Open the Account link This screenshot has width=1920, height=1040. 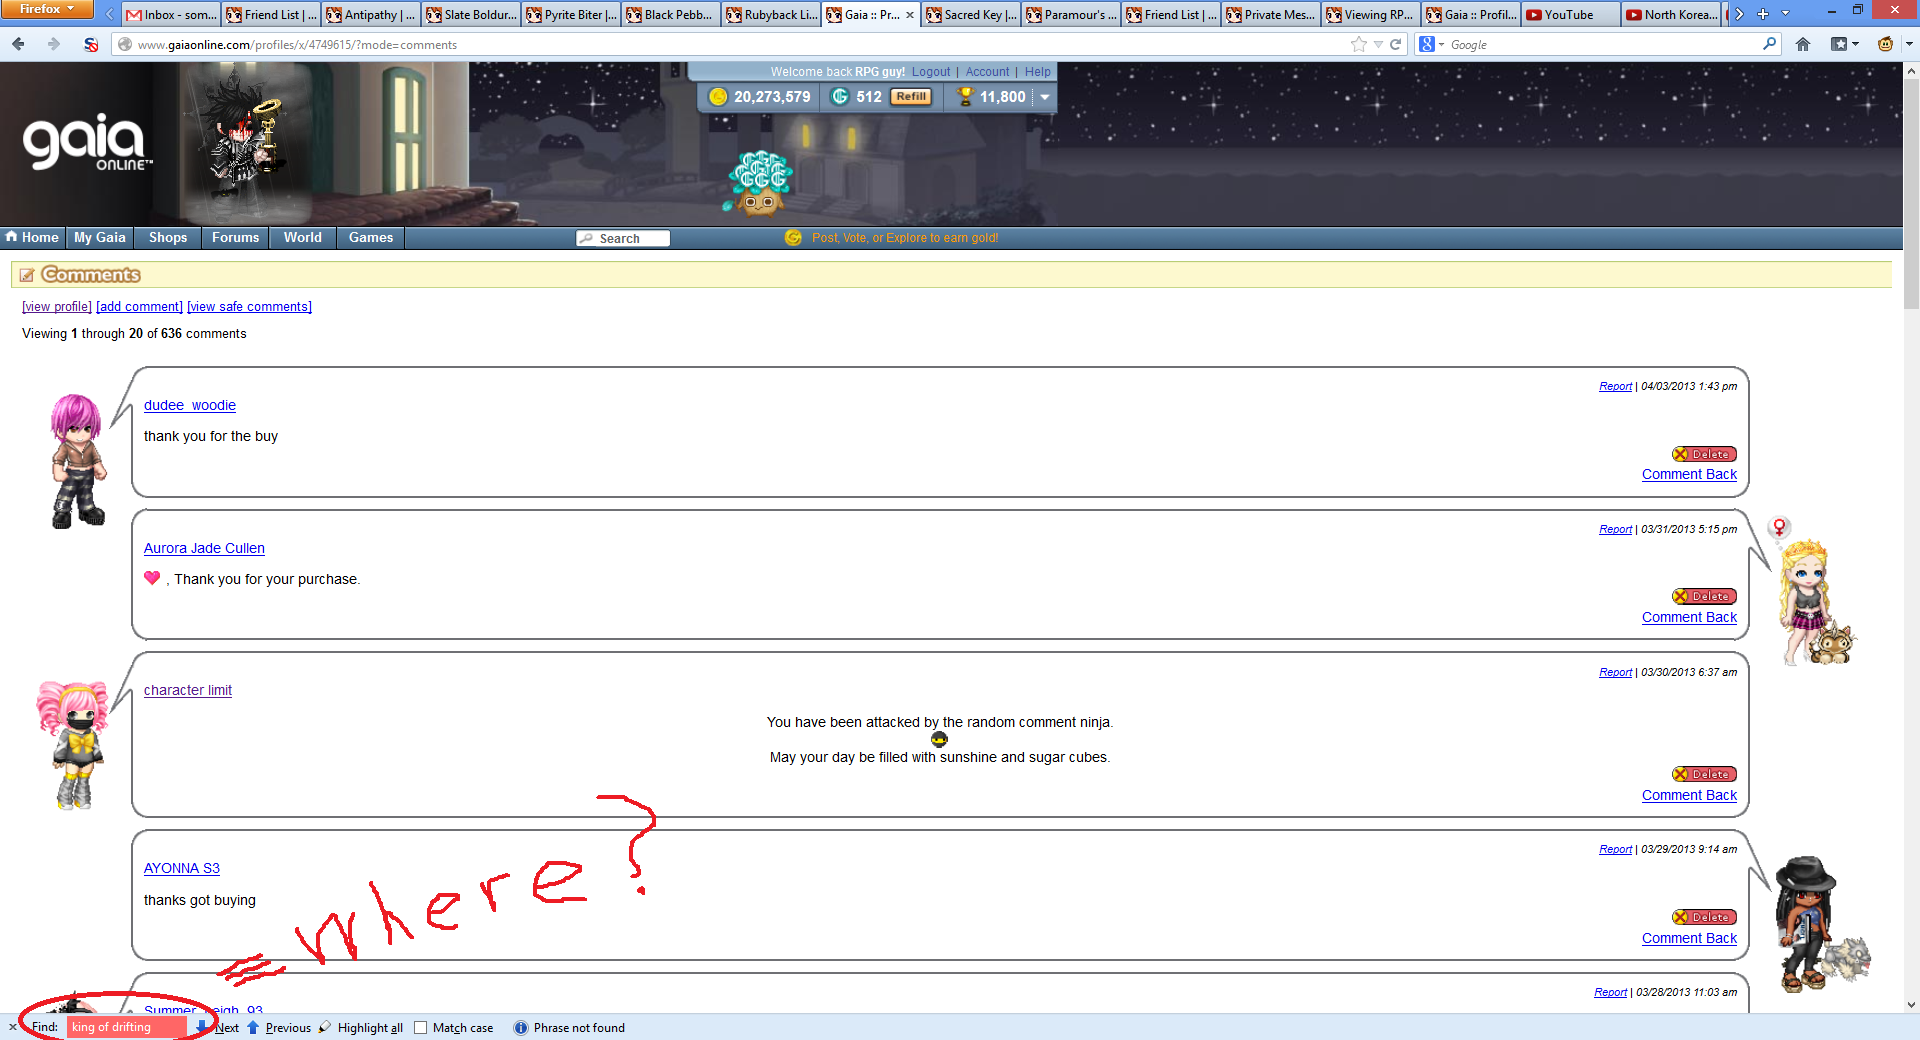(x=987, y=72)
